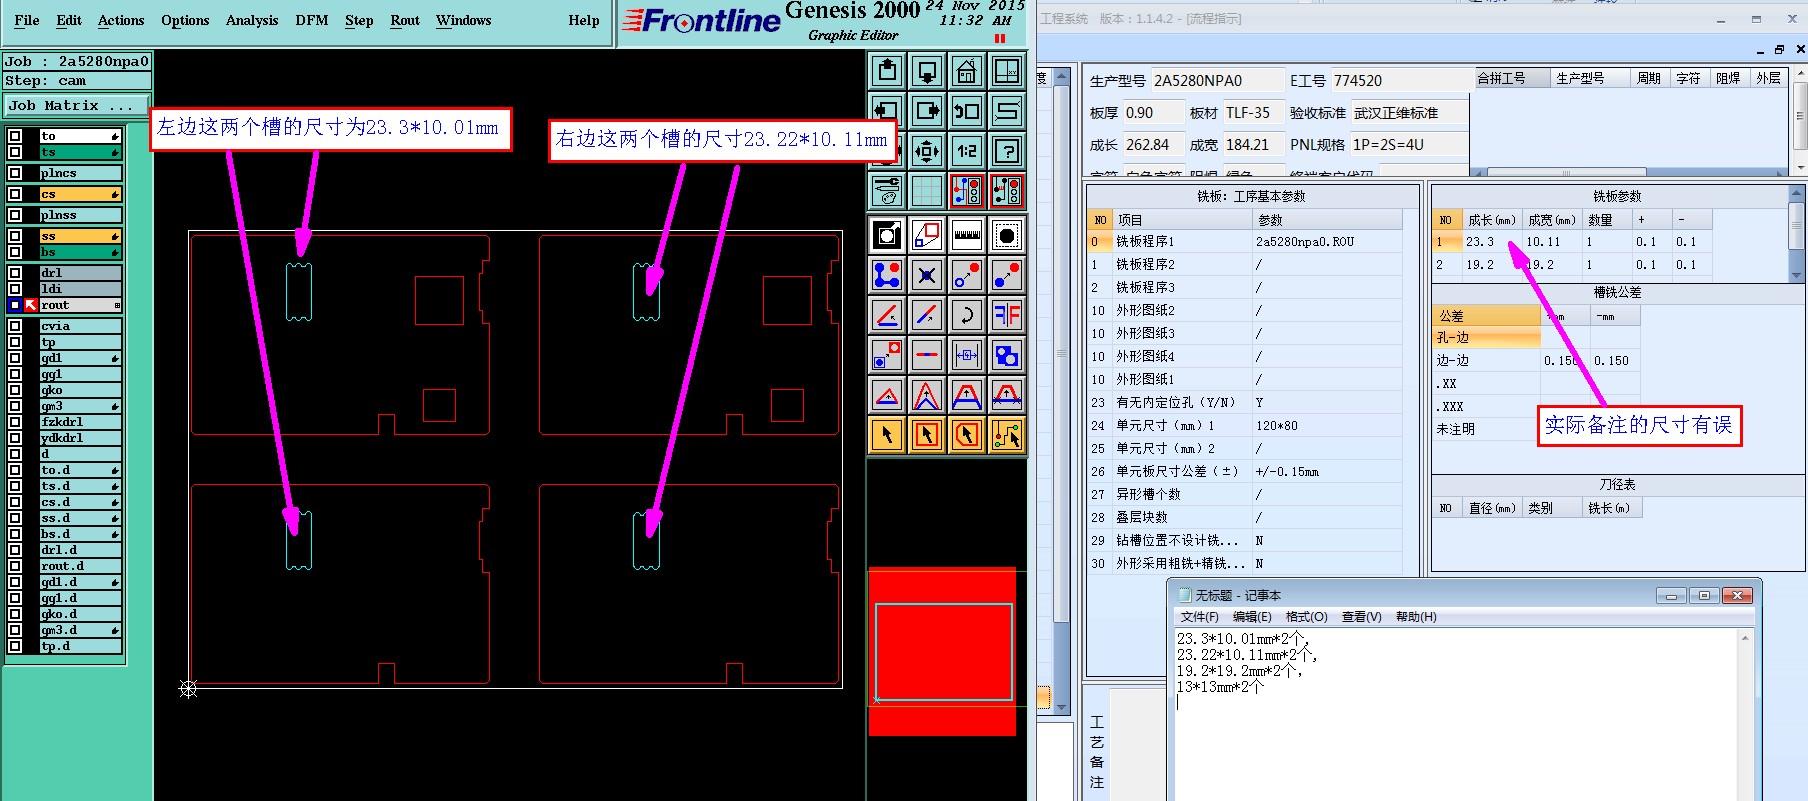The image size is (1808, 801).
Task: Open the tools and palette settings icon
Action: [887, 191]
